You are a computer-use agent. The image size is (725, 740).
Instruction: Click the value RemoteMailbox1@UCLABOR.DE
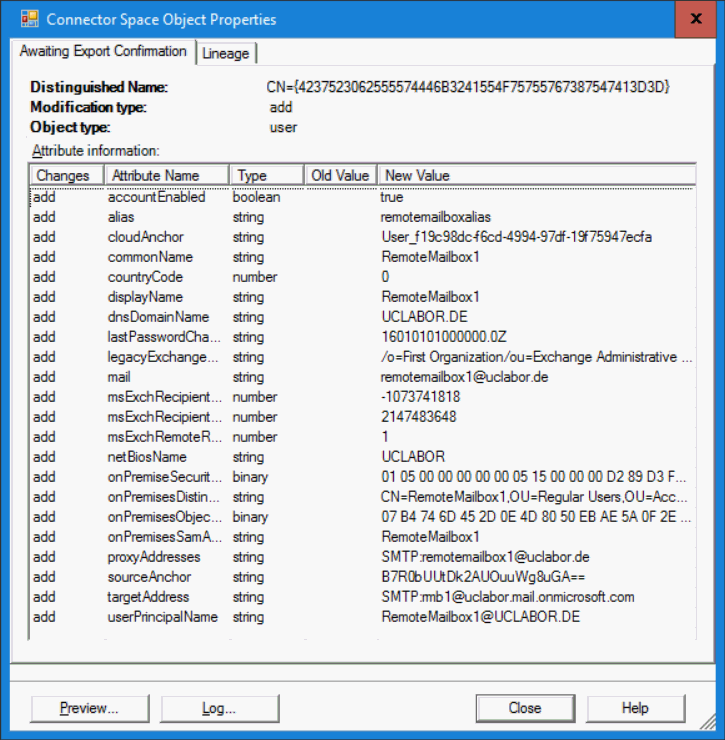tap(481, 617)
